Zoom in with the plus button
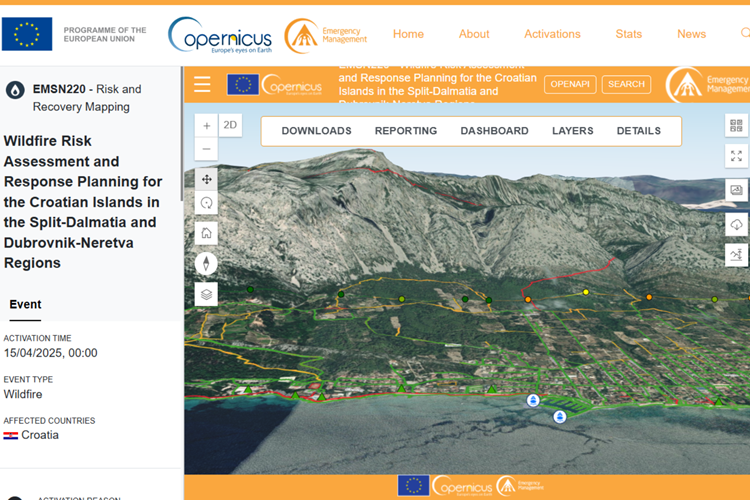Viewport: 750px width, 500px height. [x=207, y=126]
